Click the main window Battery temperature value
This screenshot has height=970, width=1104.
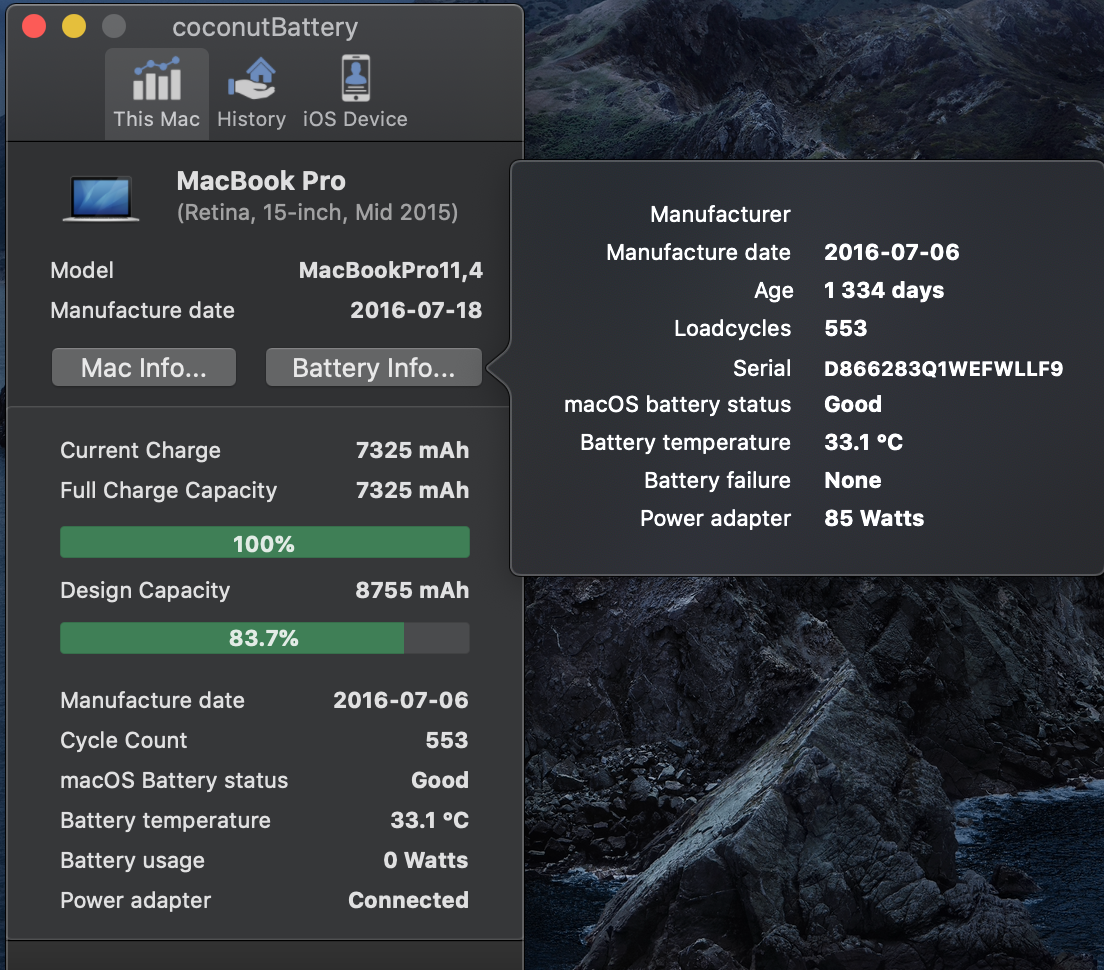click(429, 820)
